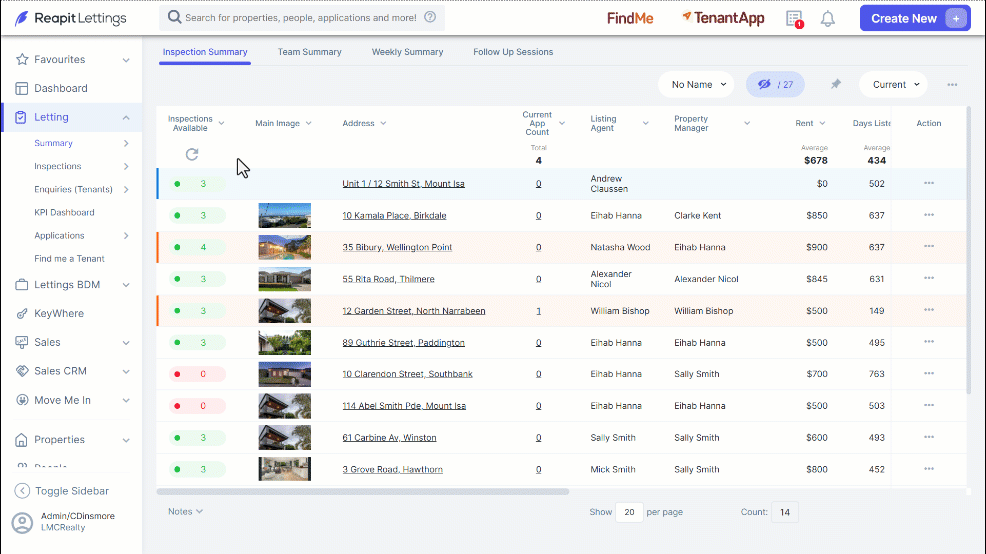Open the 35 Bibury, Wellington Point address link
The image size is (986, 554).
(397, 247)
